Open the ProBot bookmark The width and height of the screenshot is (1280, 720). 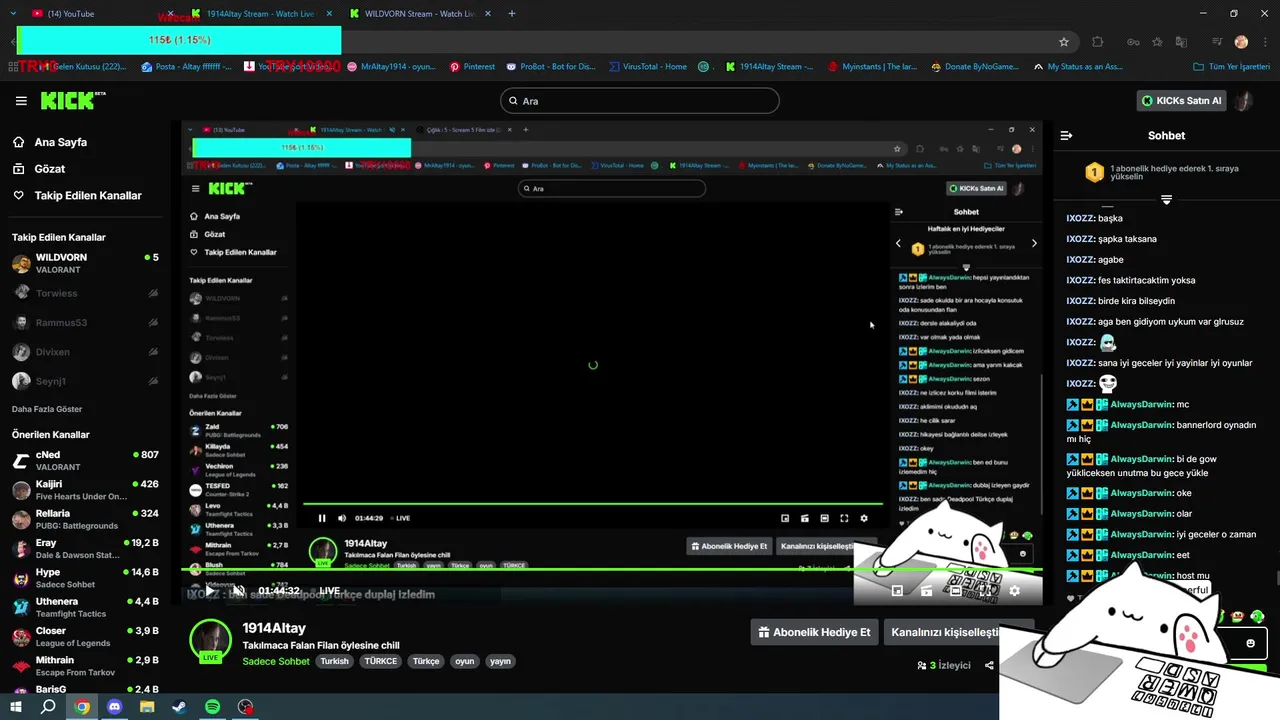pos(550,67)
